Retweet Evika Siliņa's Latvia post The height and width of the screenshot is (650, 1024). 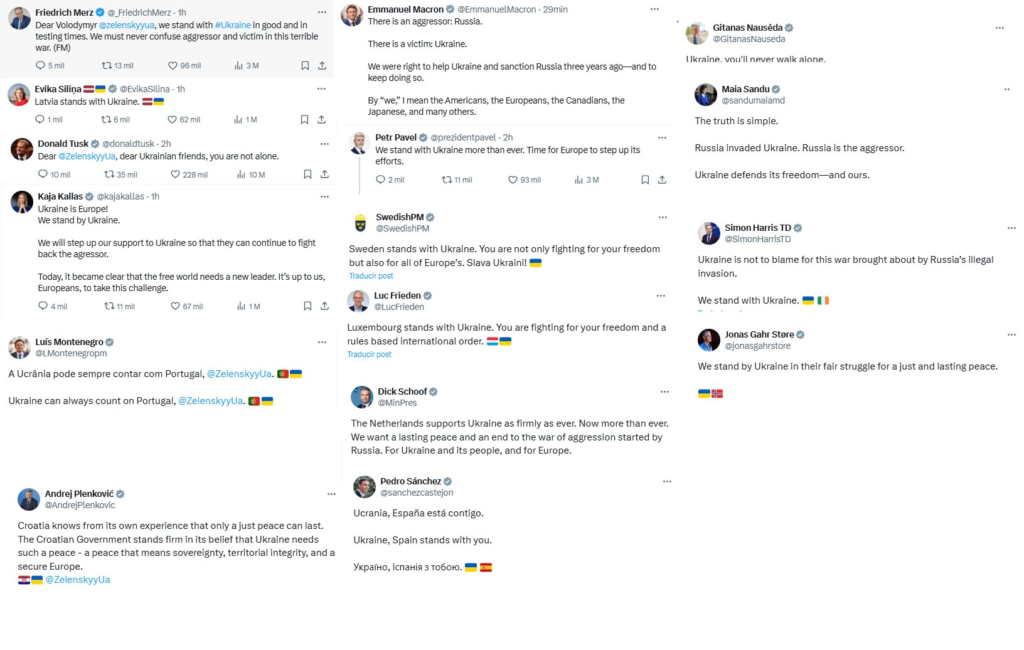coord(110,120)
